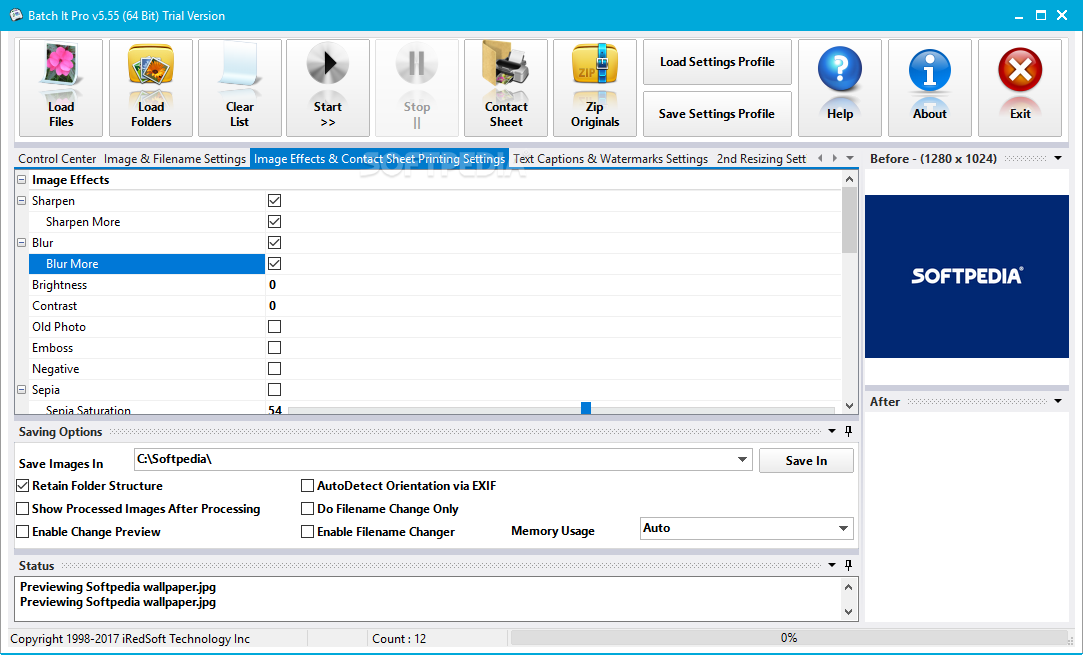The image size is (1083, 655).
Task: Open the tab list dropdown arrow
Action: click(x=850, y=158)
